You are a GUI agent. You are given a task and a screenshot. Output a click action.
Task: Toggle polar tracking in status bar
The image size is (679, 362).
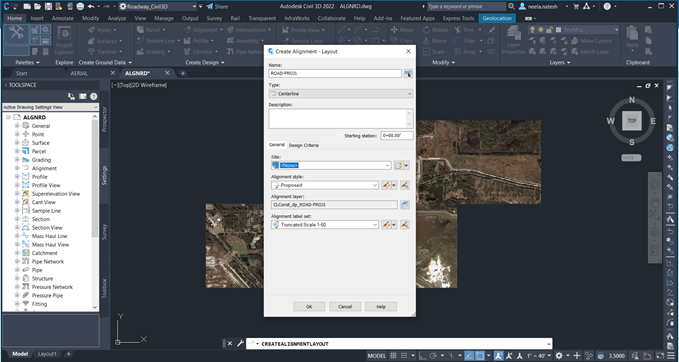(433, 356)
